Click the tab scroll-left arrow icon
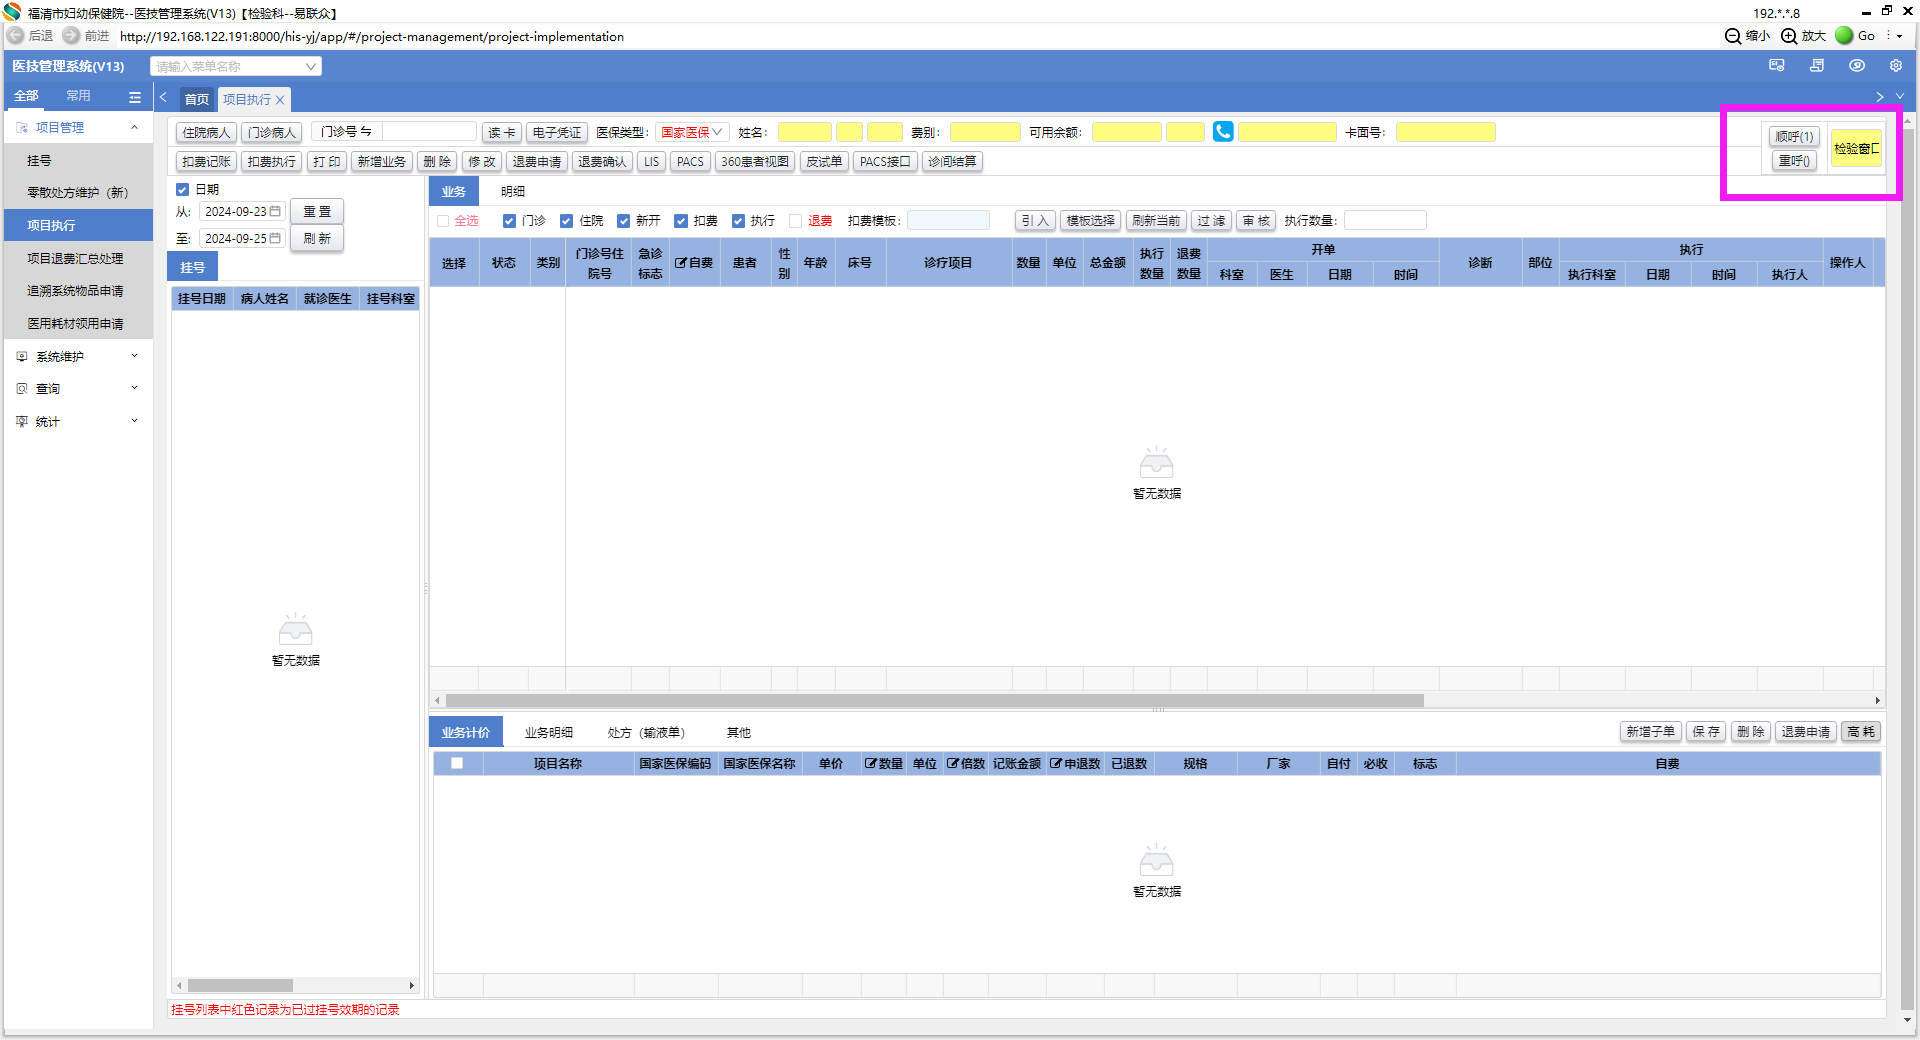1920x1040 pixels. pyautogui.click(x=164, y=98)
